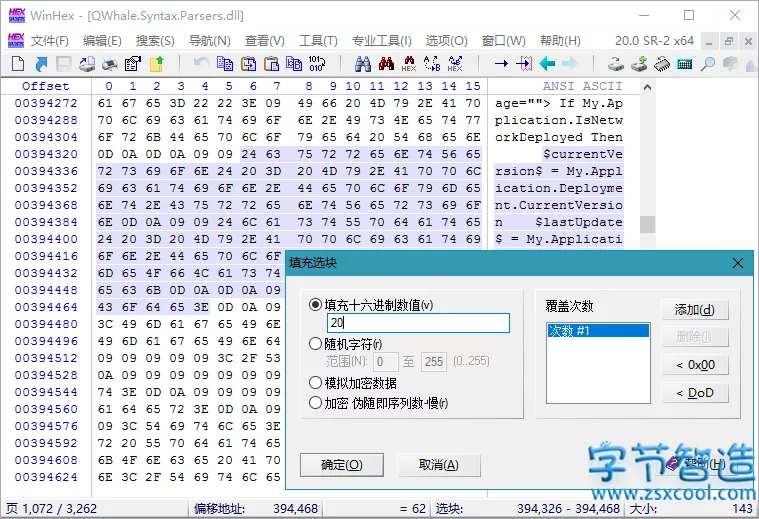This screenshot has height=519, width=759.
Task: Click offset row 00394624
Action: click(46, 477)
